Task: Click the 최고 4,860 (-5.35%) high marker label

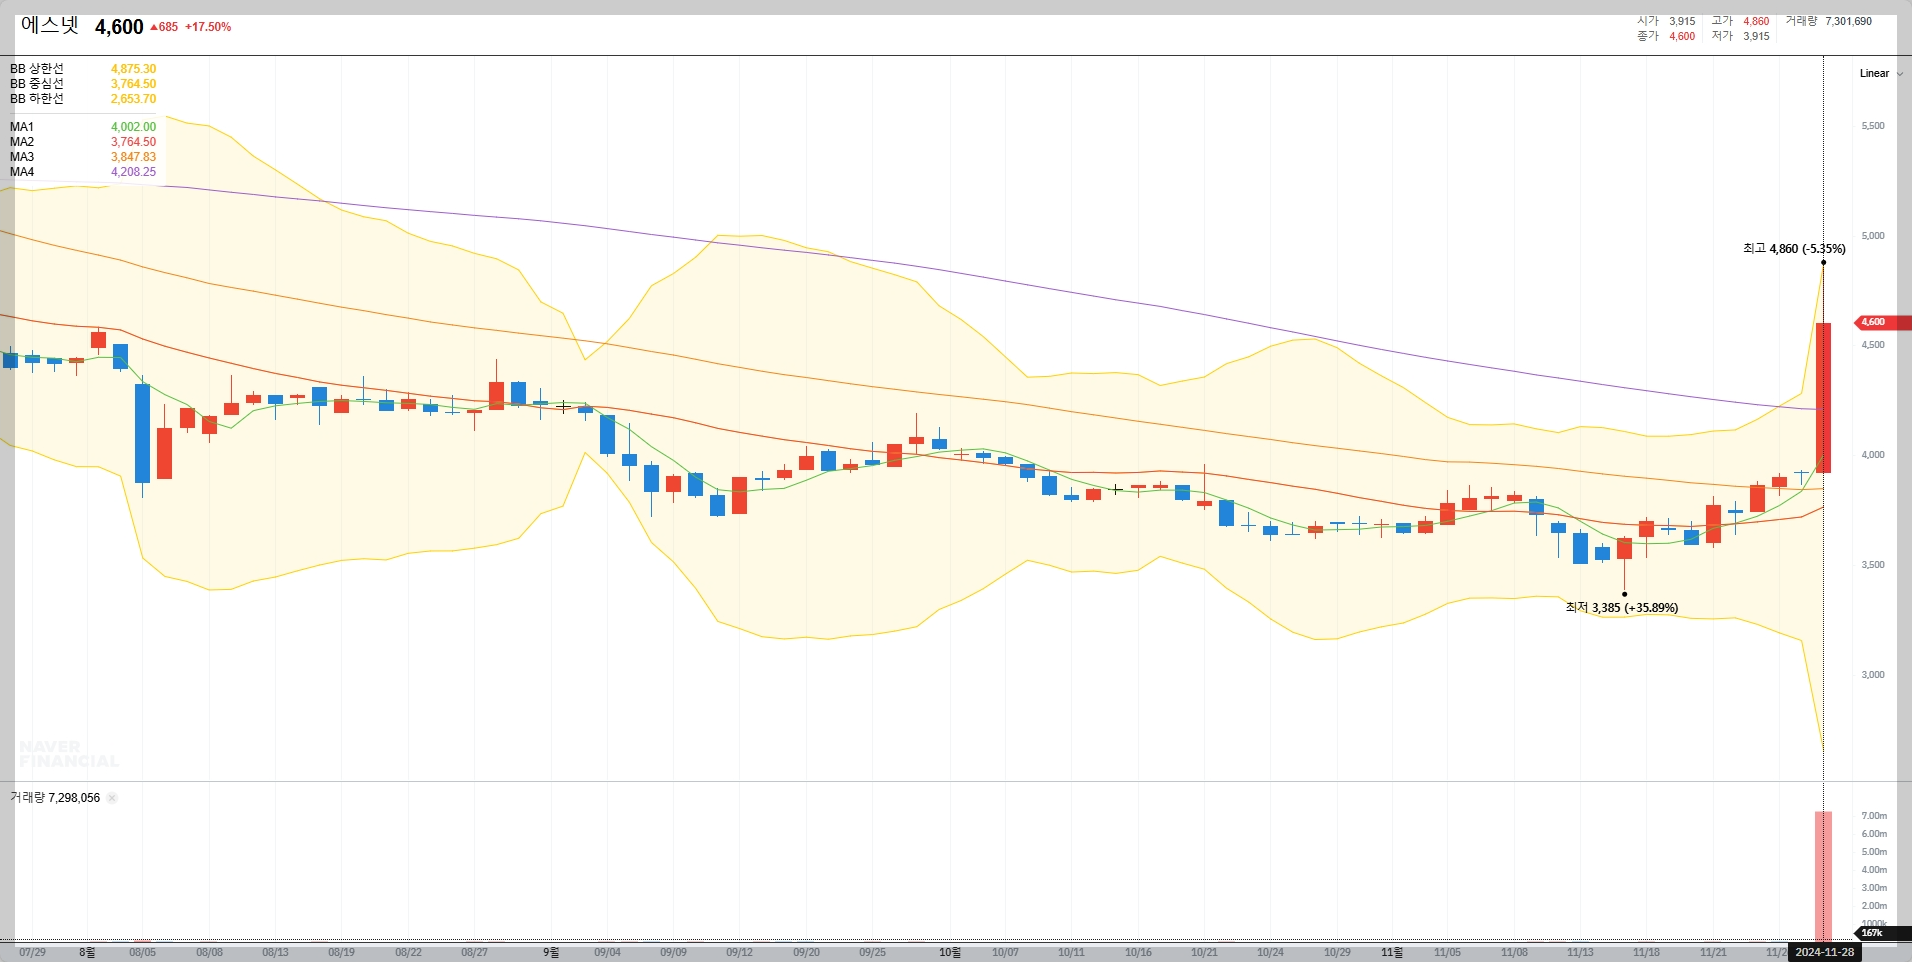Action: click(1794, 249)
